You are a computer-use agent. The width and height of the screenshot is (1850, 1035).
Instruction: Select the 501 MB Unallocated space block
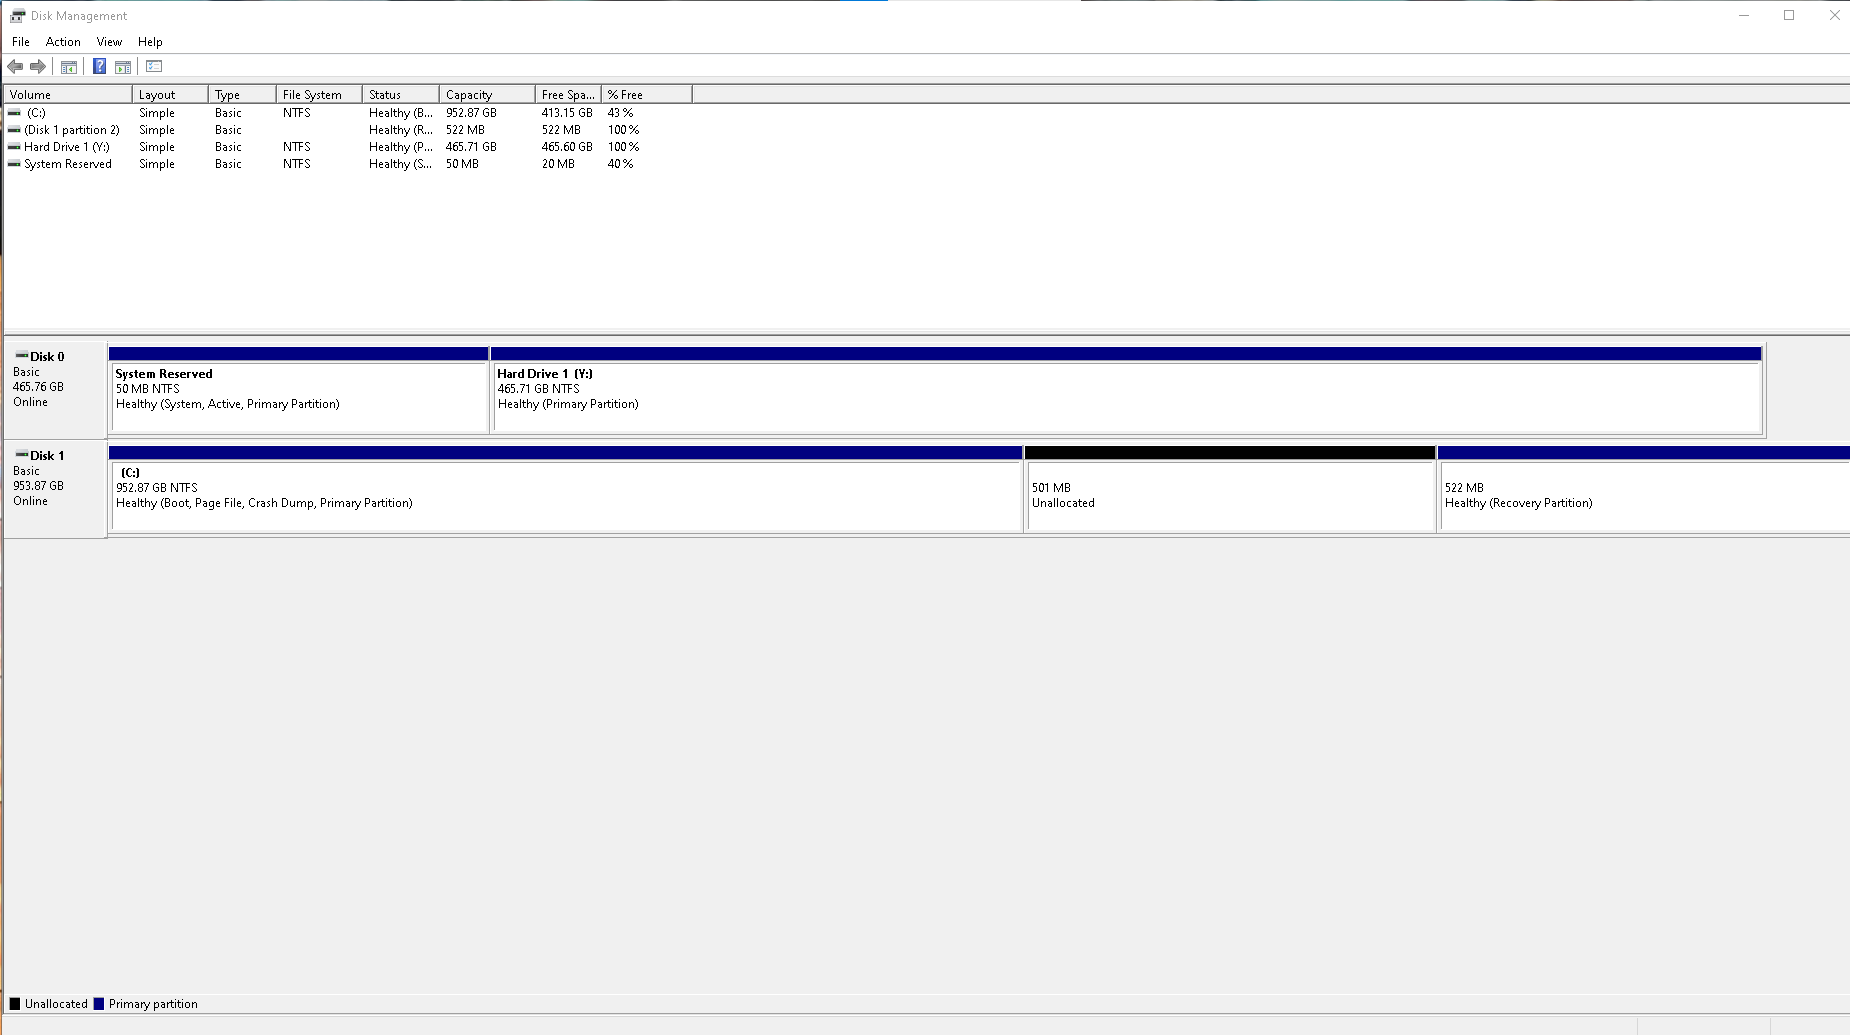(x=1230, y=489)
